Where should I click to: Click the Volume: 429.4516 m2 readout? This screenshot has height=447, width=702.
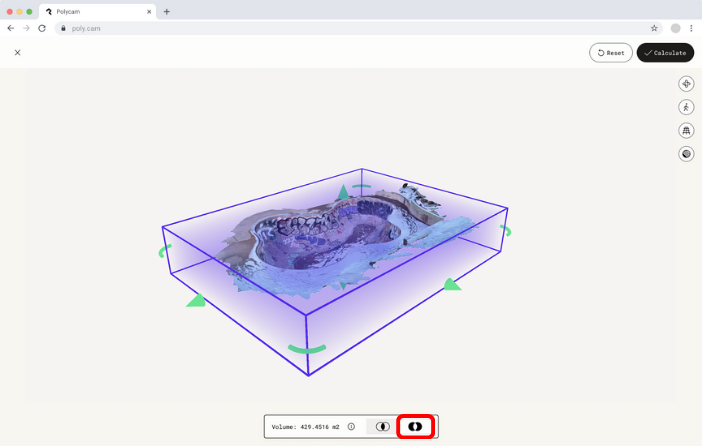305,427
